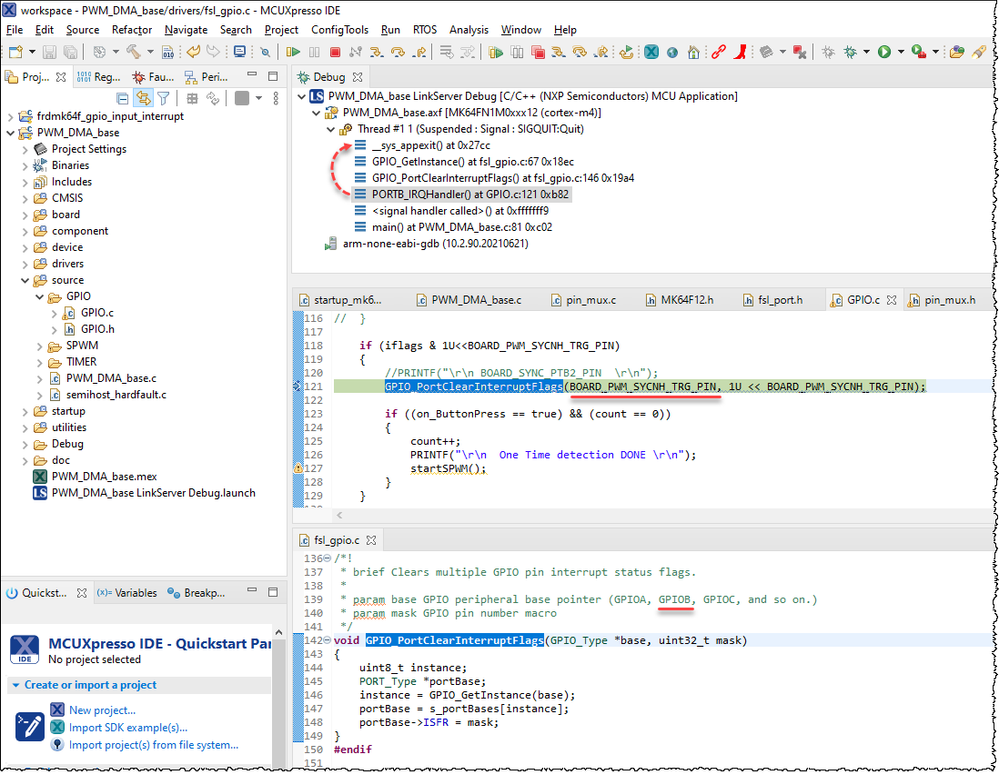Open the Variables tab
The image size is (999, 773).
tap(133, 593)
